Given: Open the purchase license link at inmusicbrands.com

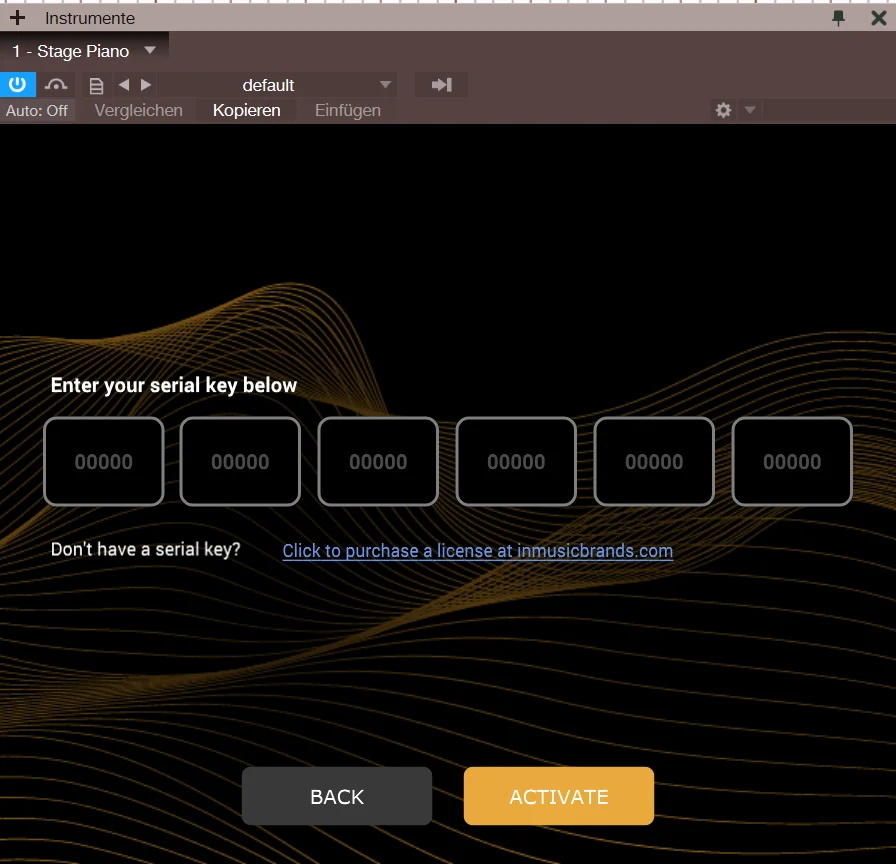Looking at the screenshot, I should 478,551.
